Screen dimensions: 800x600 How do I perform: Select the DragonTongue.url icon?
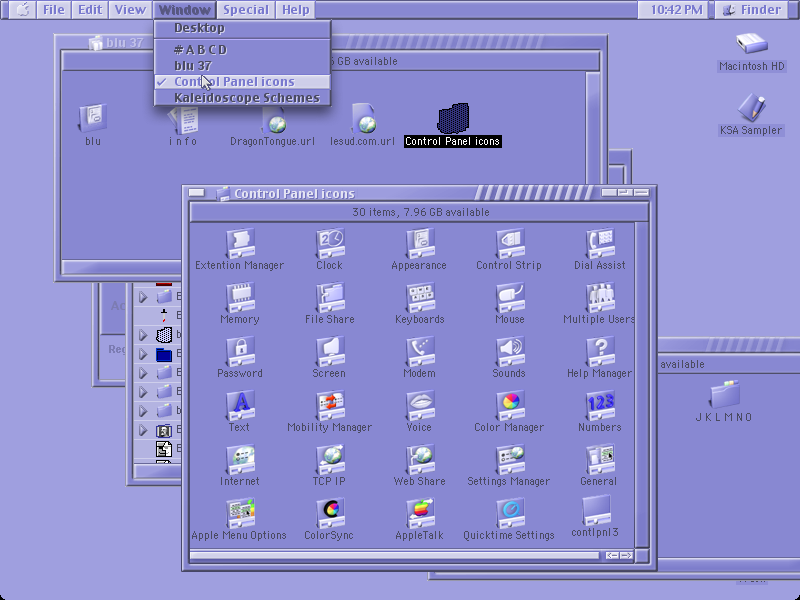(x=273, y=118)
